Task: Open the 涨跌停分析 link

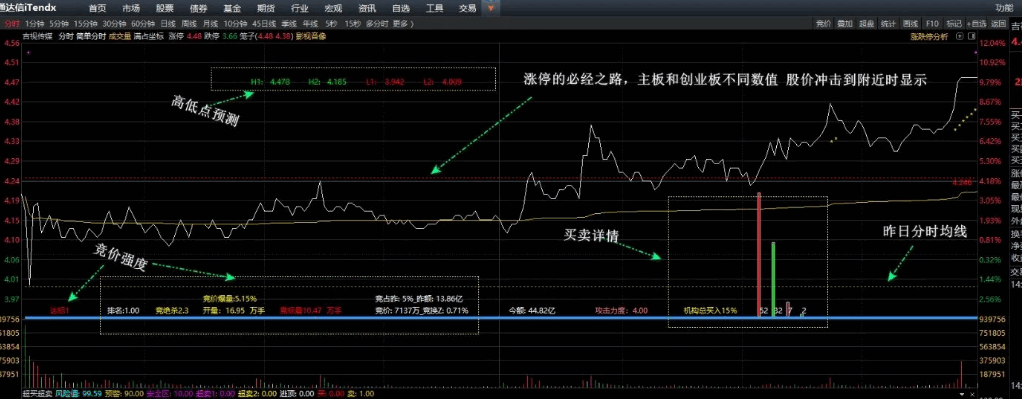Action: click(929, 37)
